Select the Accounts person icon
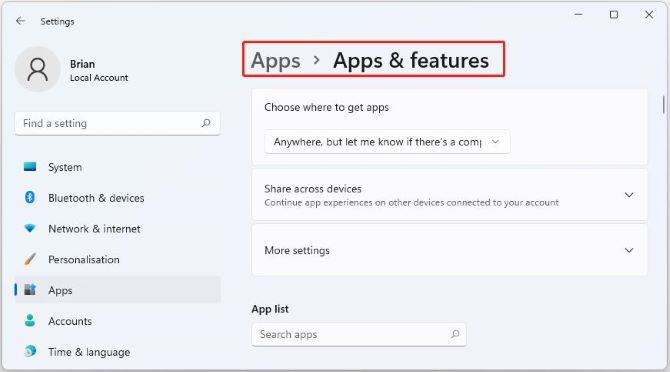Screen dimensions: 670x372 point(30,320)
